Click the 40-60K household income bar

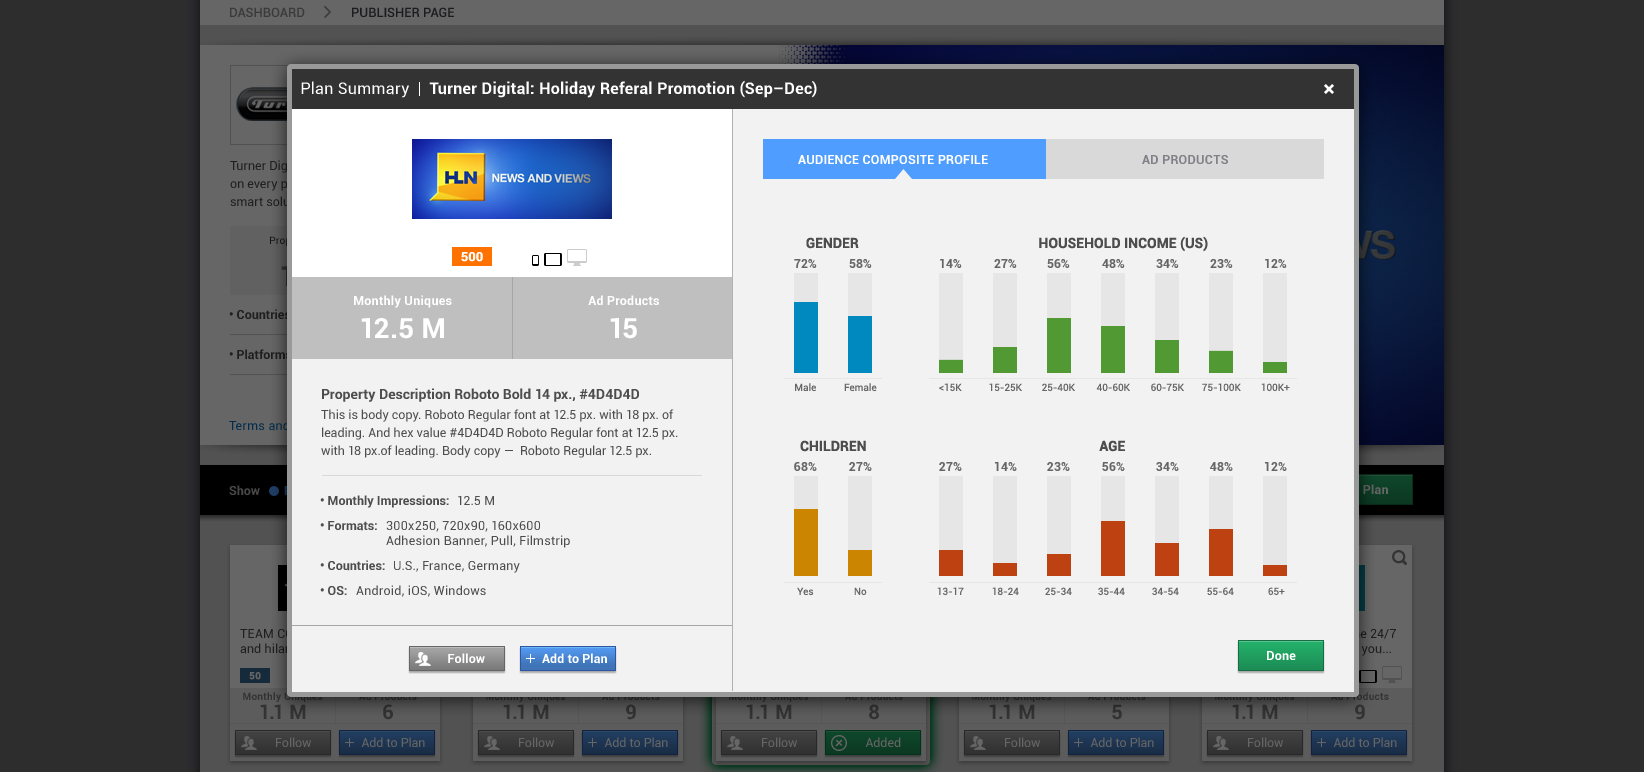click(1113, 349)
